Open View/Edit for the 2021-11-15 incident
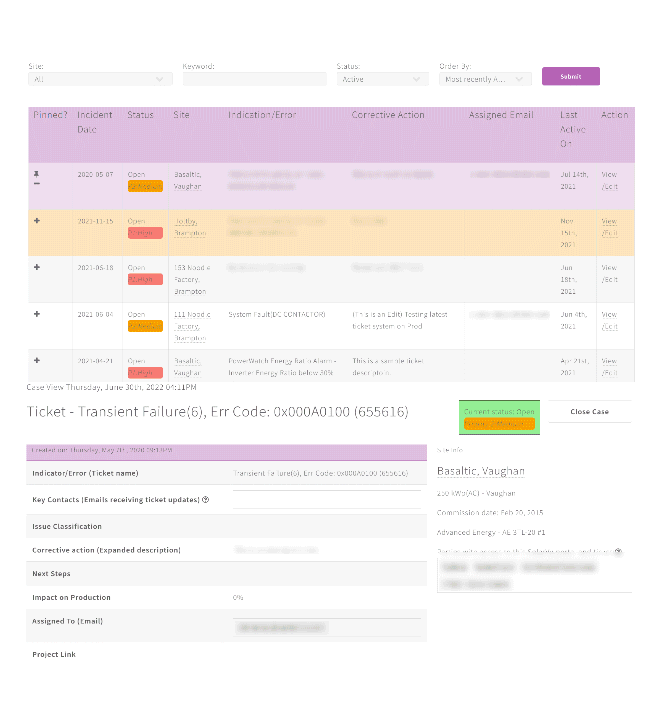653x704 pixels. pos(609,227)
